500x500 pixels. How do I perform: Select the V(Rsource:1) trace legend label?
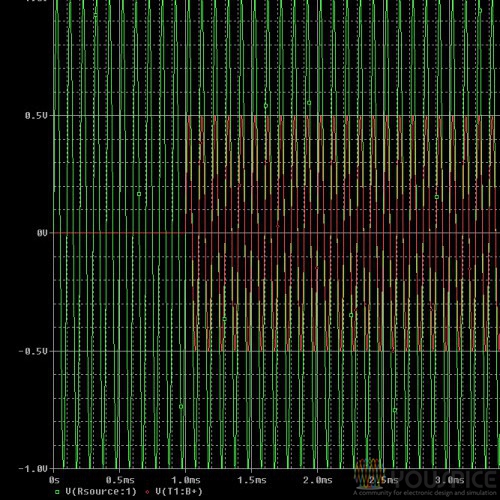pyautogui.click(x=101, y=491)
